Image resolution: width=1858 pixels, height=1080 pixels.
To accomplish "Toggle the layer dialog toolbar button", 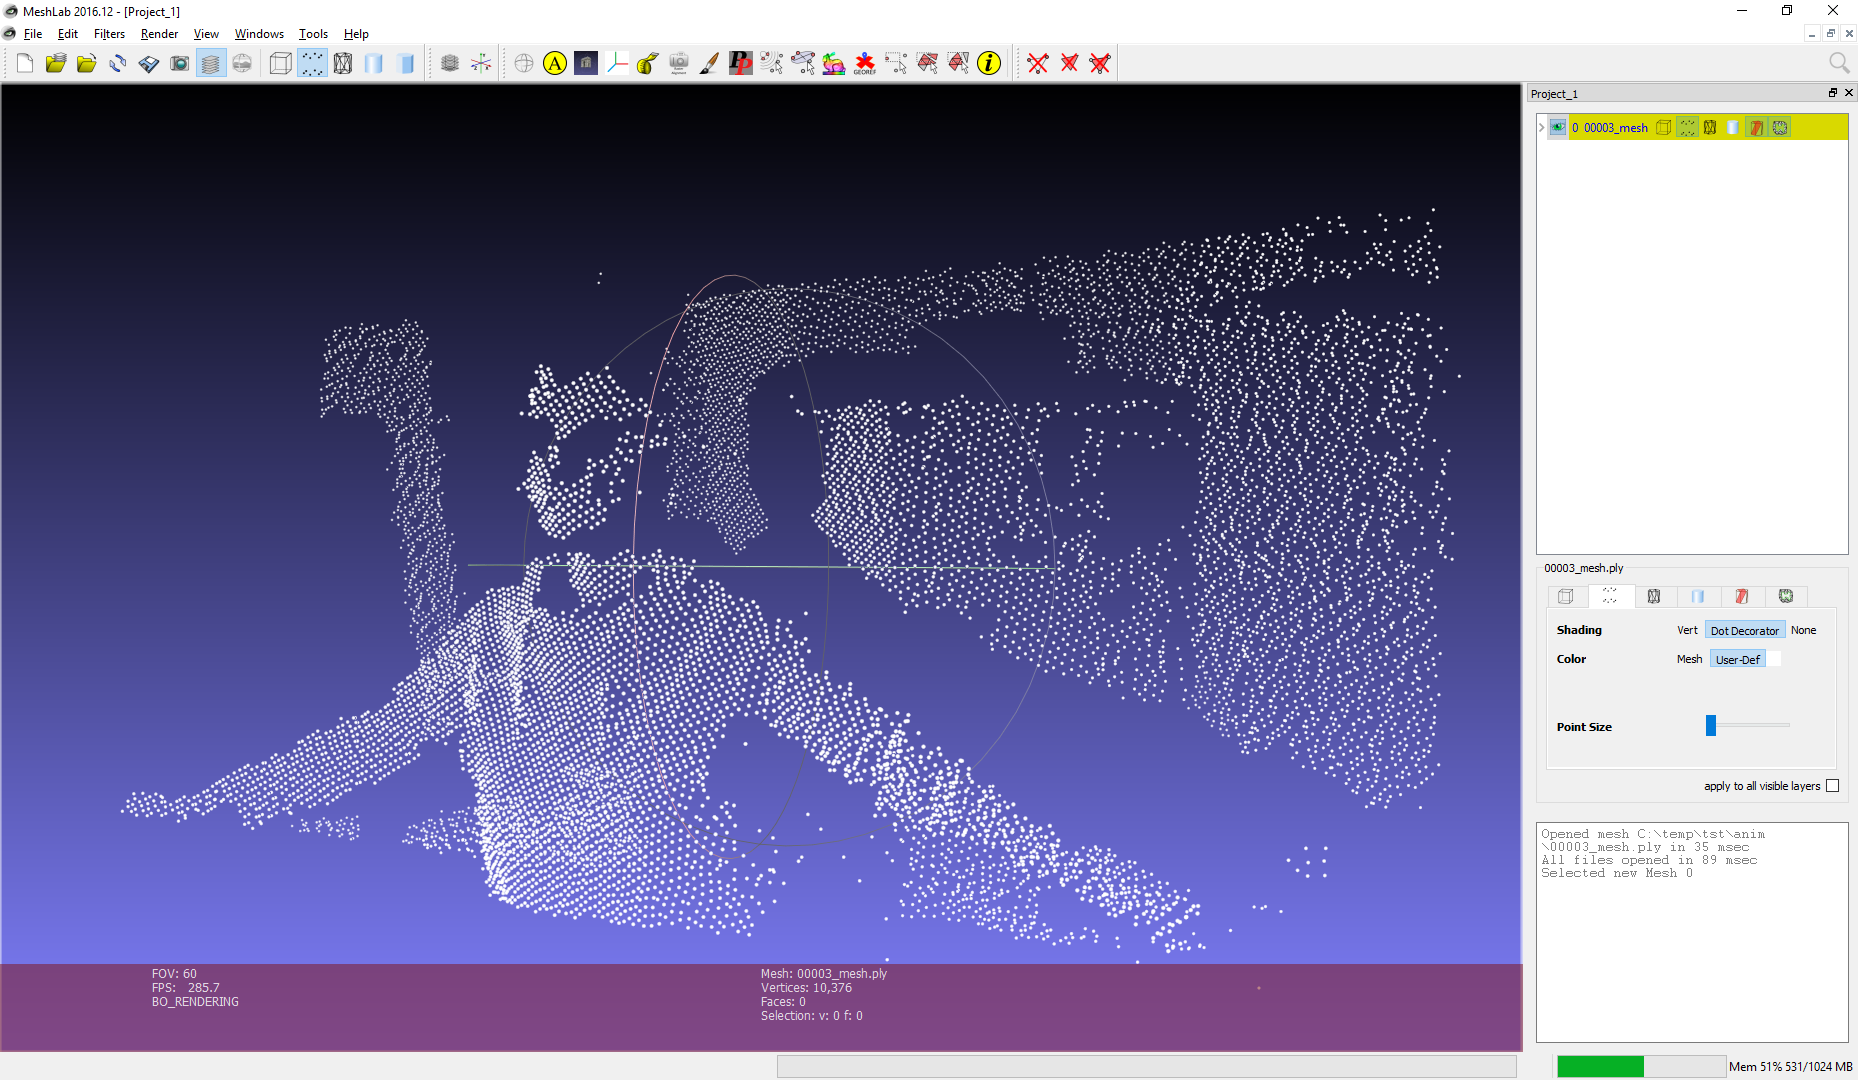I will (x=211, y=64).
